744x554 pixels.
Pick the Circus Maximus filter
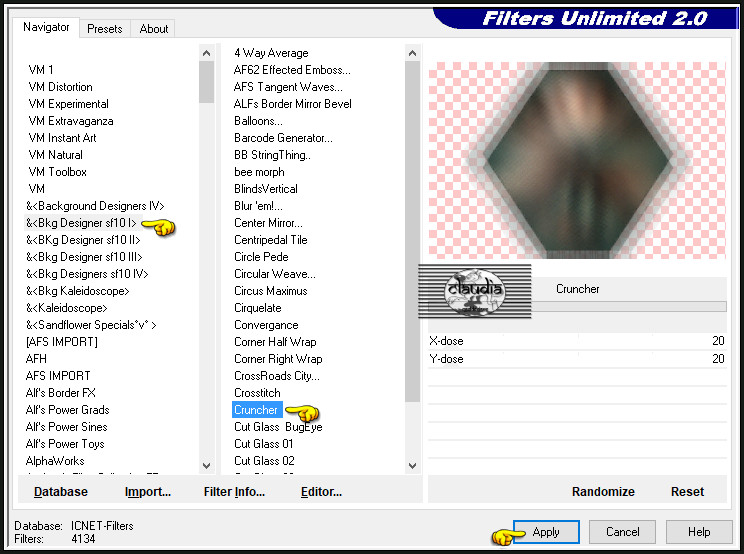pos(270,291)
